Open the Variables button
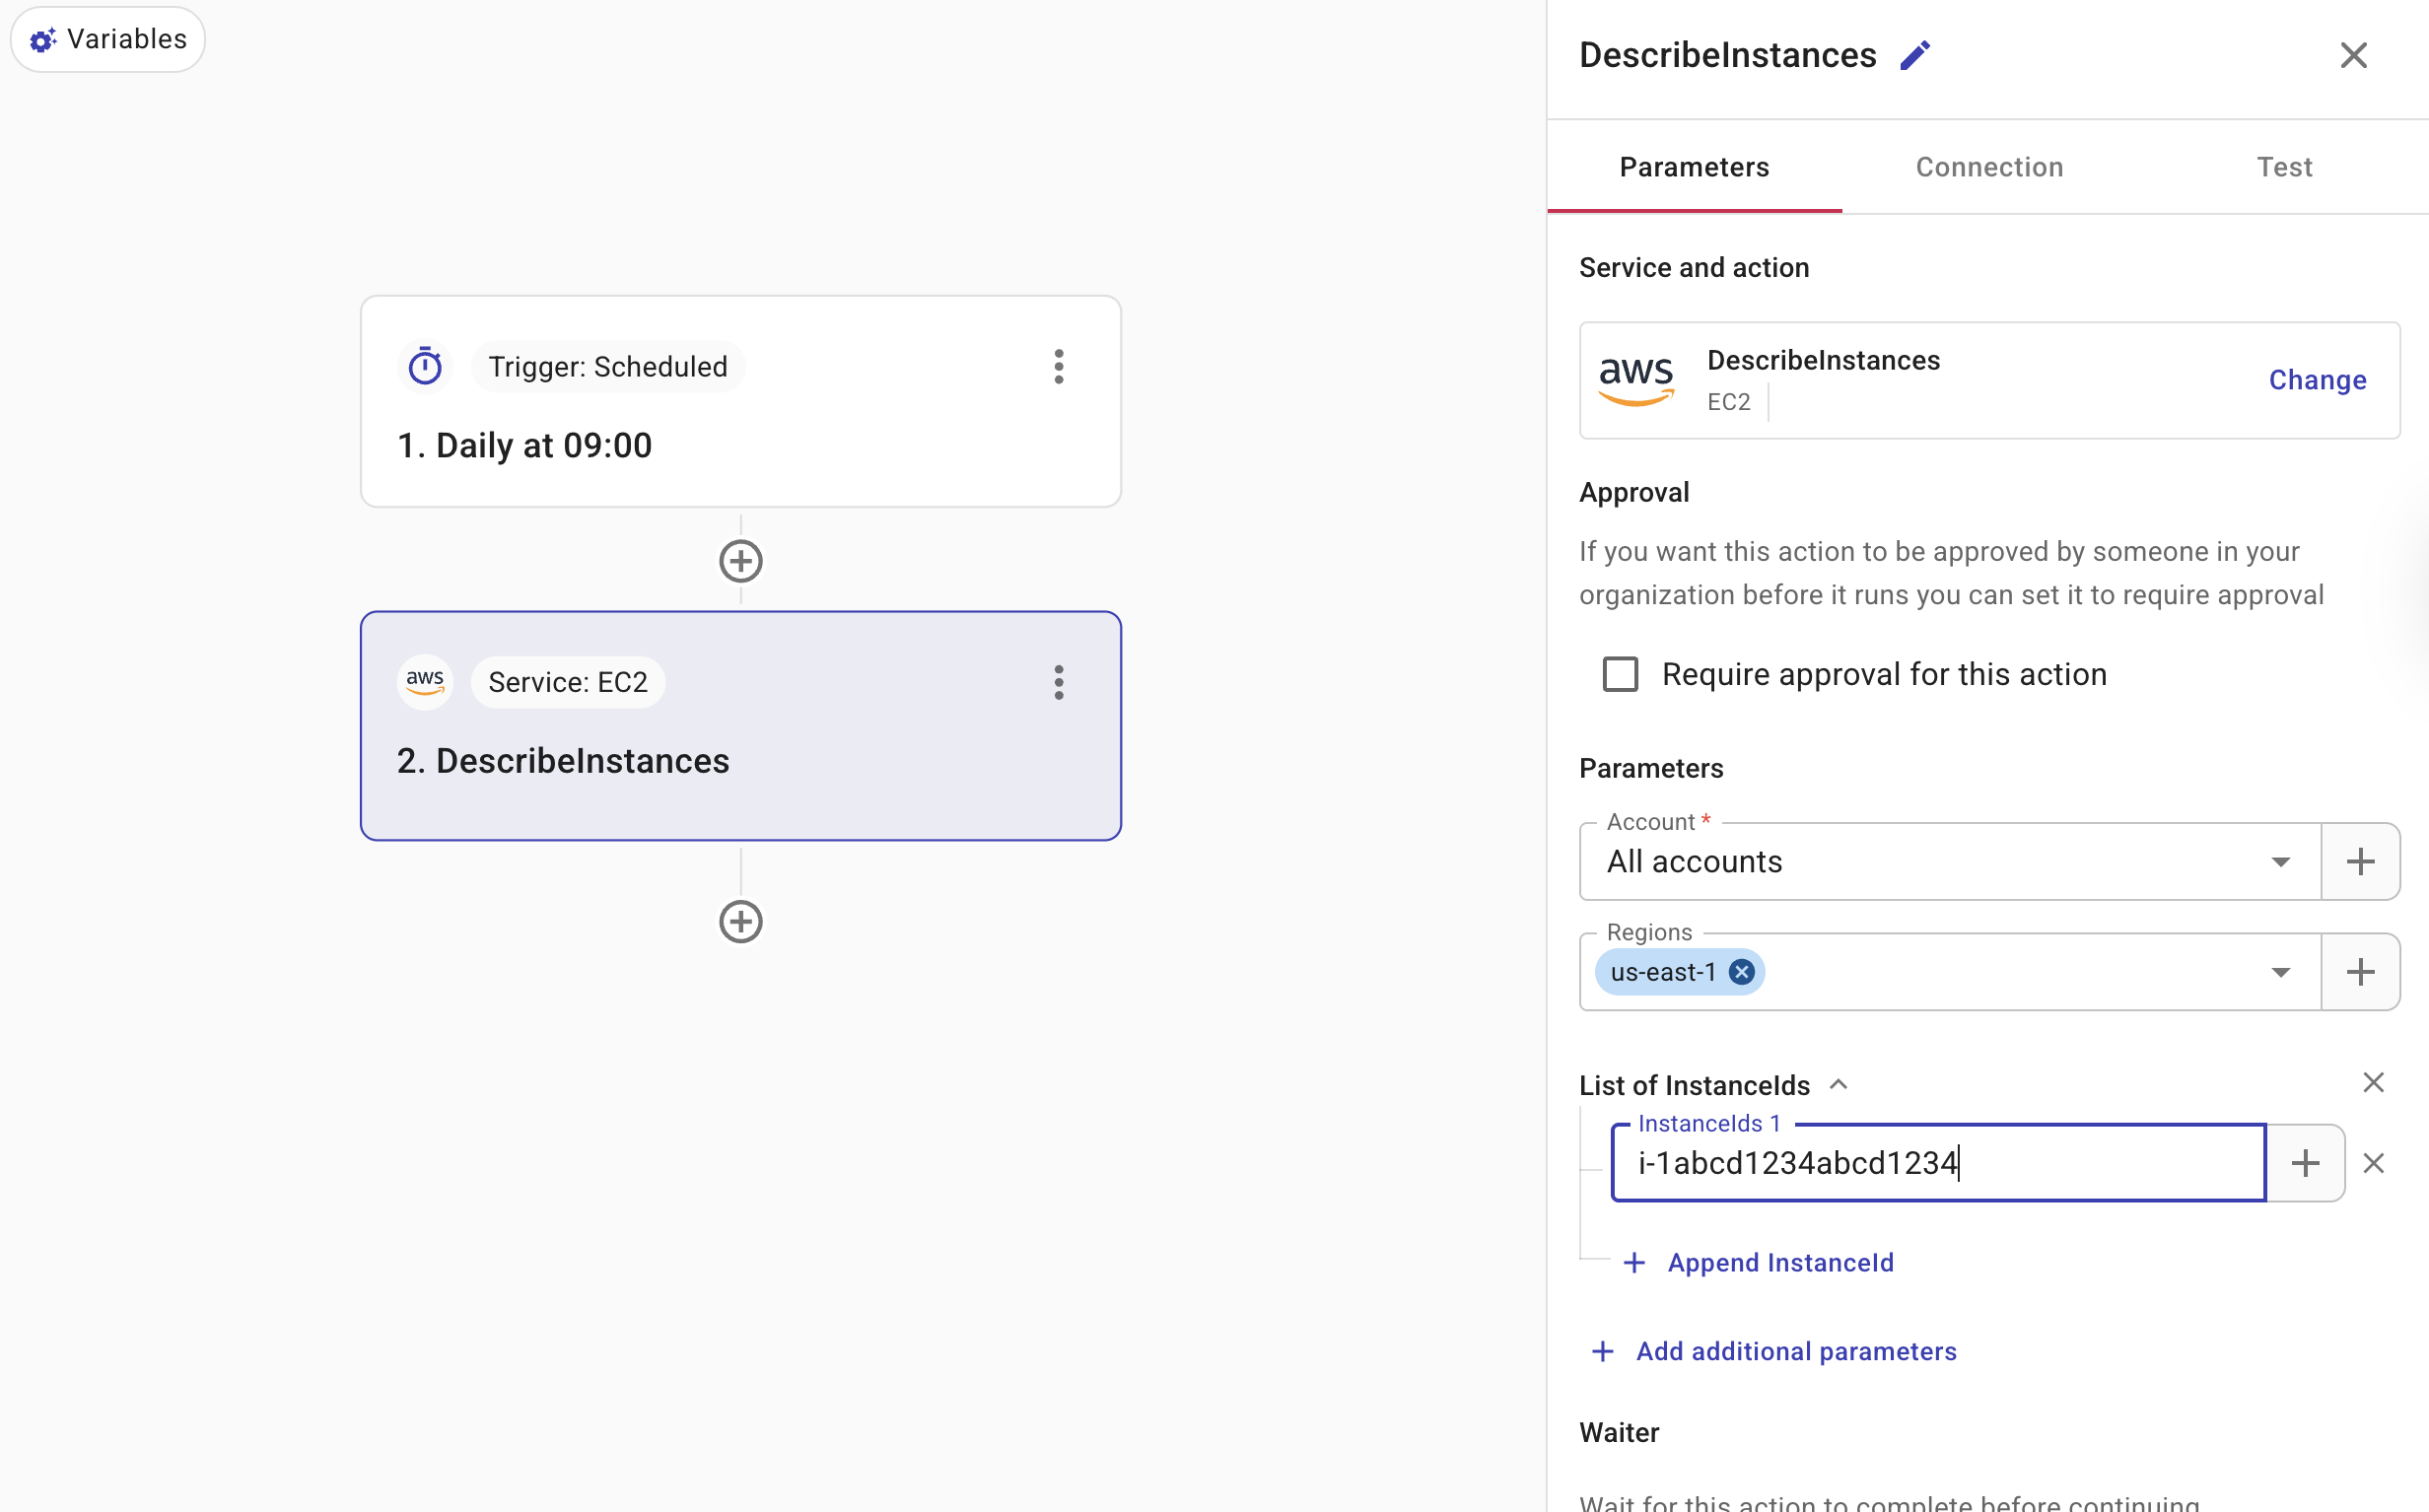Viewport: 2429px width, 1512px height. pos(108,39)
